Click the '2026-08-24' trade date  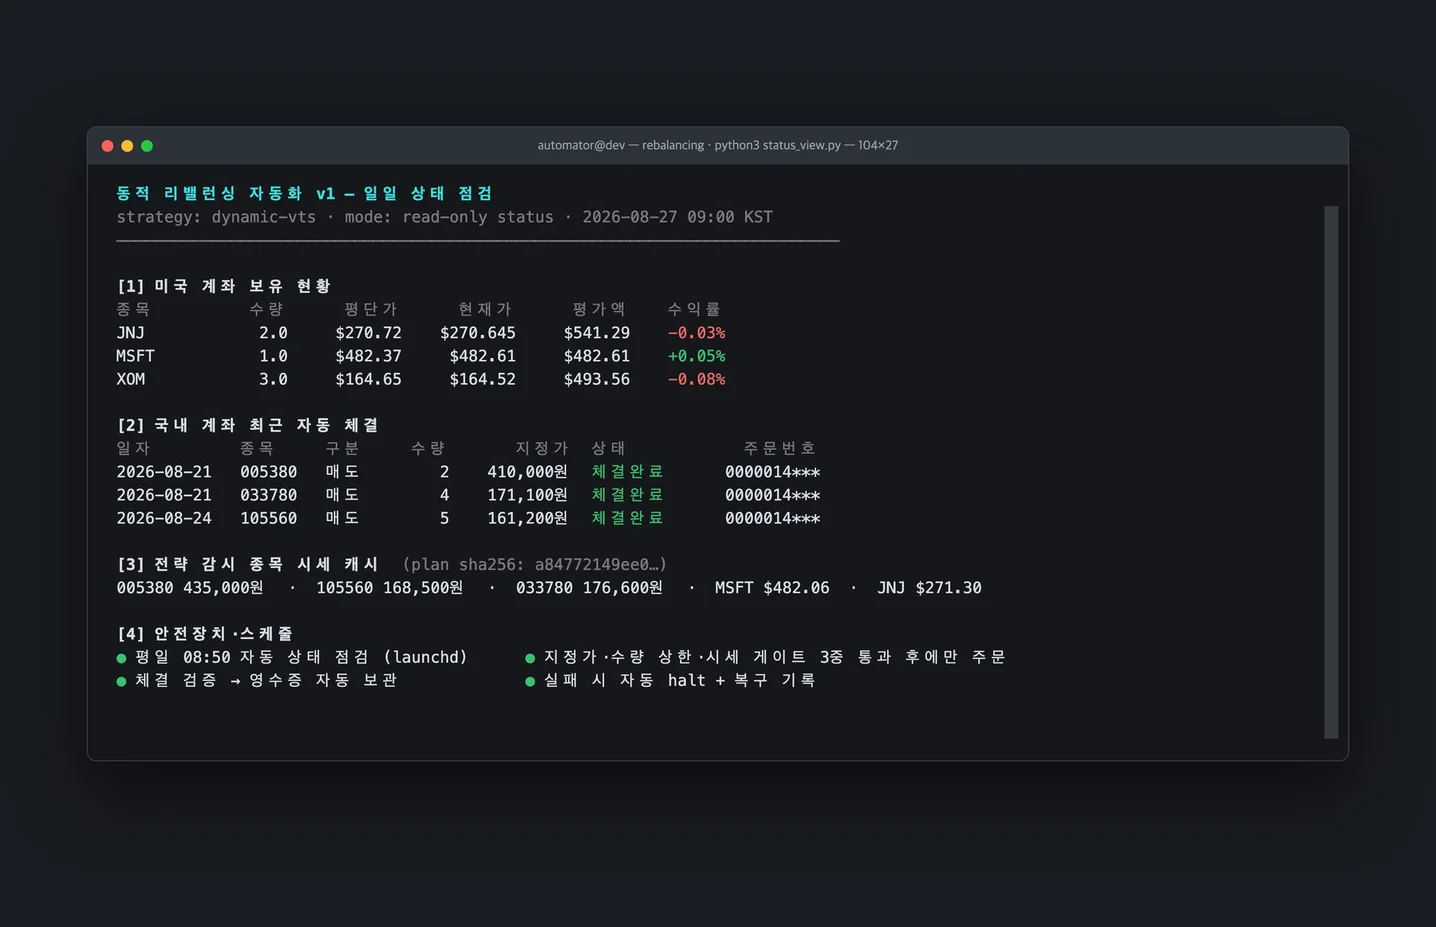[x=164, y=518]
